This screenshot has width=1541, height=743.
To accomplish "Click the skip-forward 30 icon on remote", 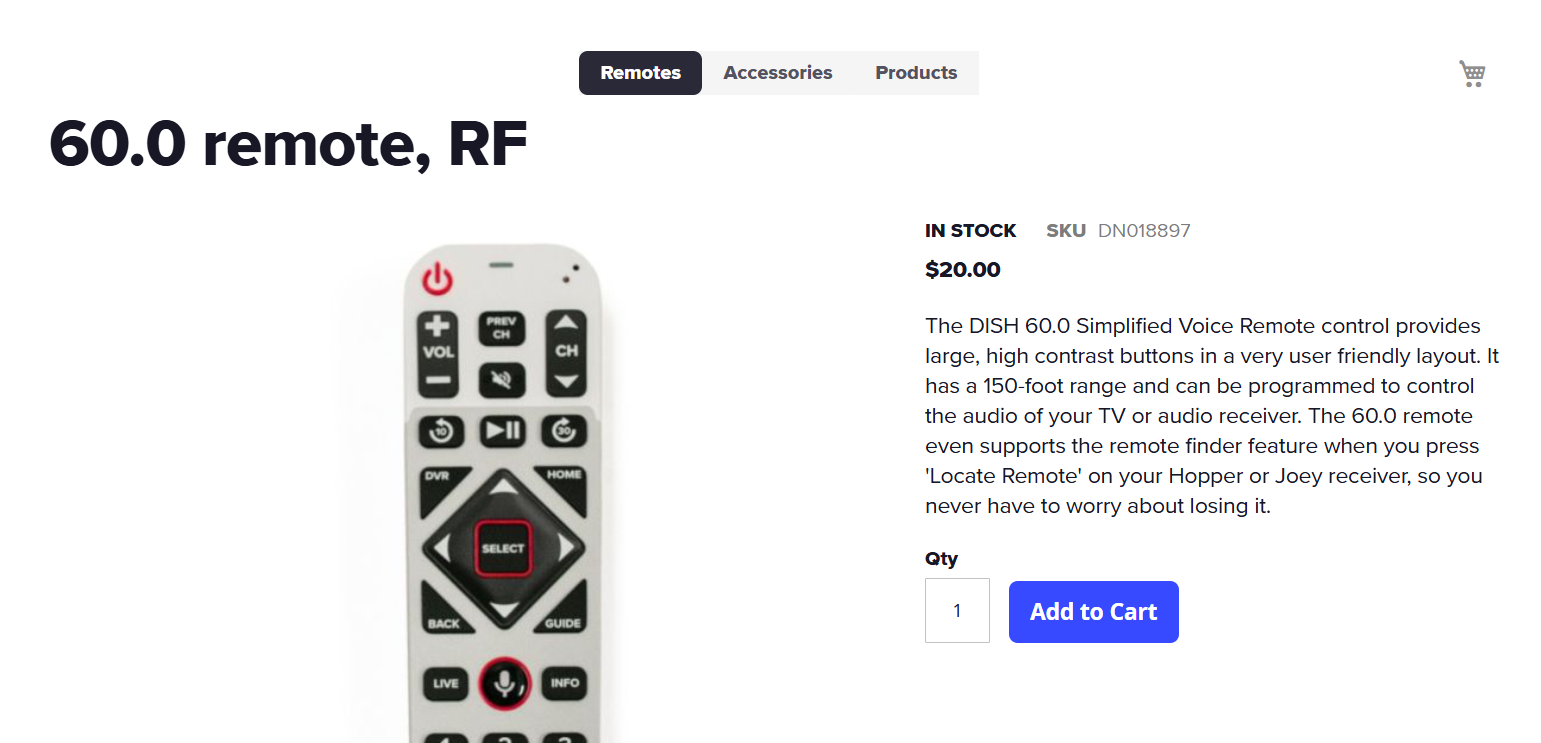I will 563,431.
